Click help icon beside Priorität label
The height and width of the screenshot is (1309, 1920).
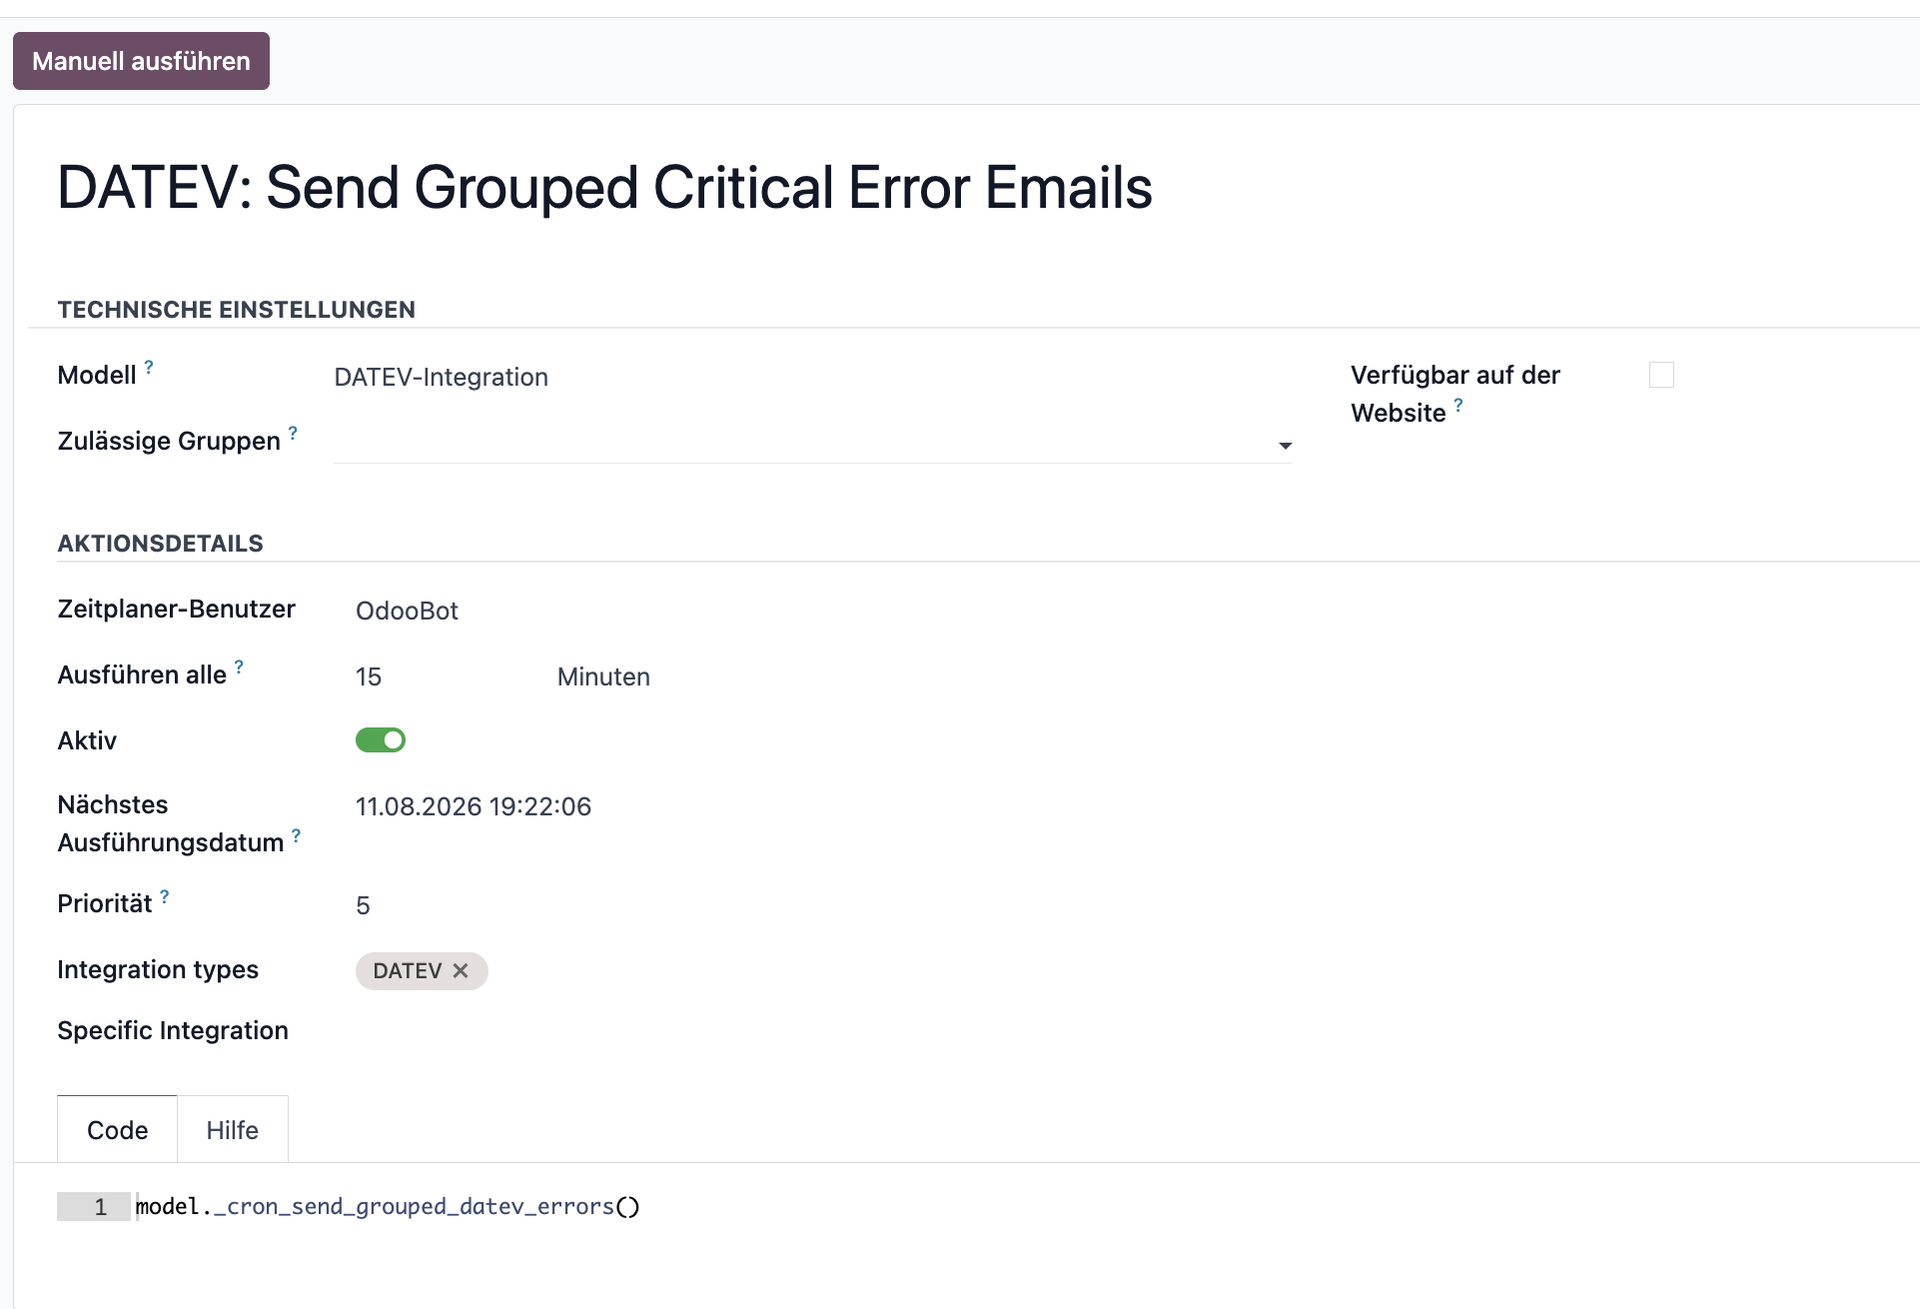pos(165,896)
